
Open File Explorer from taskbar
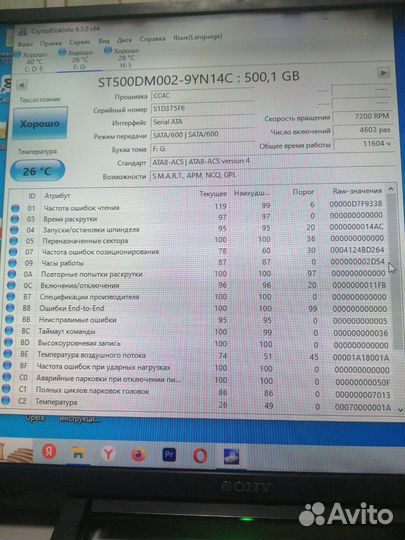click(78, 454)
